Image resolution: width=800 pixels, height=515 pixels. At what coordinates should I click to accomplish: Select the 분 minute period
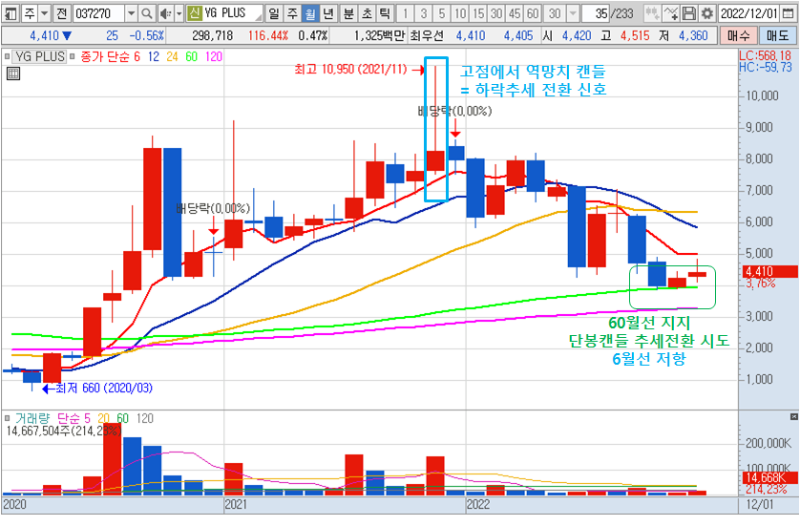pos(348,13)
